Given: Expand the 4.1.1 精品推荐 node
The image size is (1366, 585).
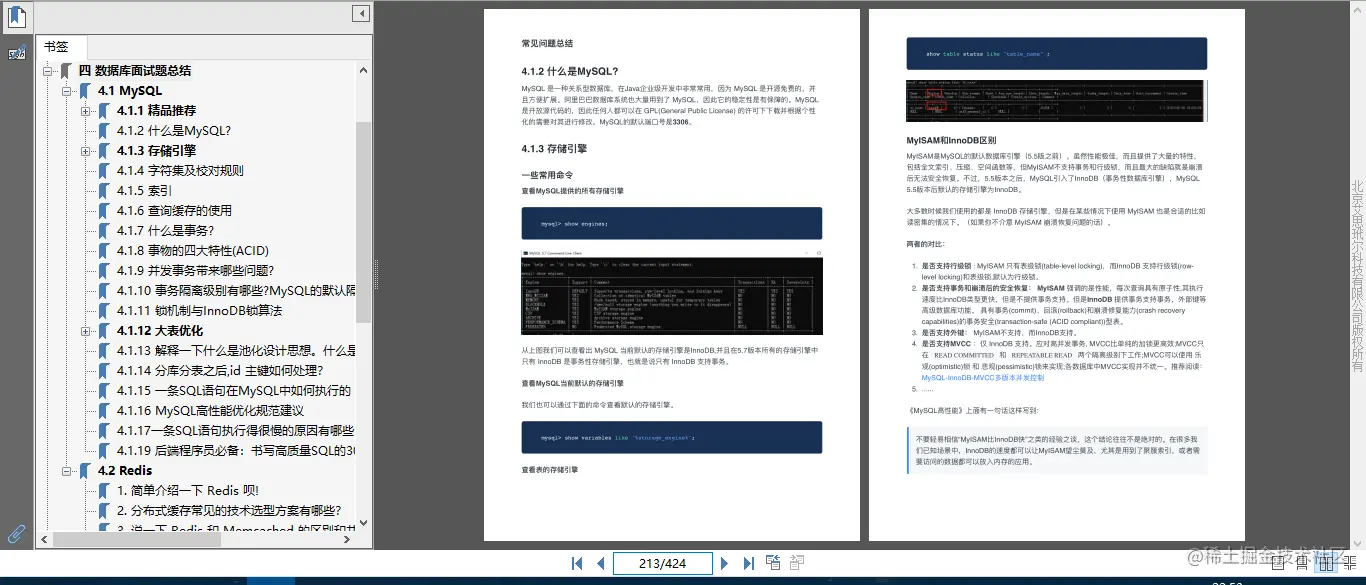Looking at the screenshot, I should pyautogui.click(x=86, y=111).
